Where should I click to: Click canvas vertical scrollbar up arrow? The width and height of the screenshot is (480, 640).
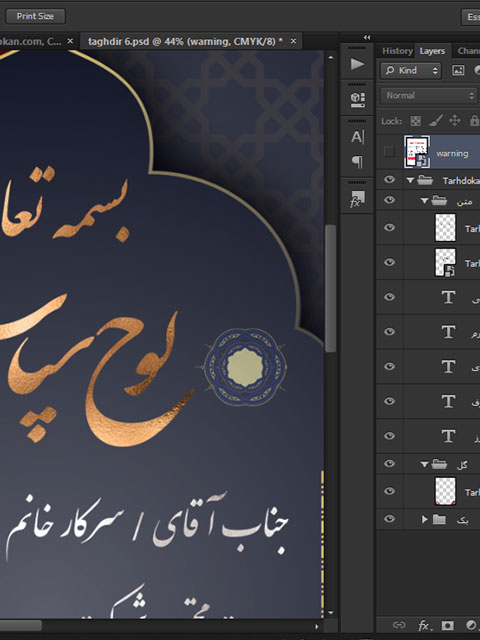[331, 58]
